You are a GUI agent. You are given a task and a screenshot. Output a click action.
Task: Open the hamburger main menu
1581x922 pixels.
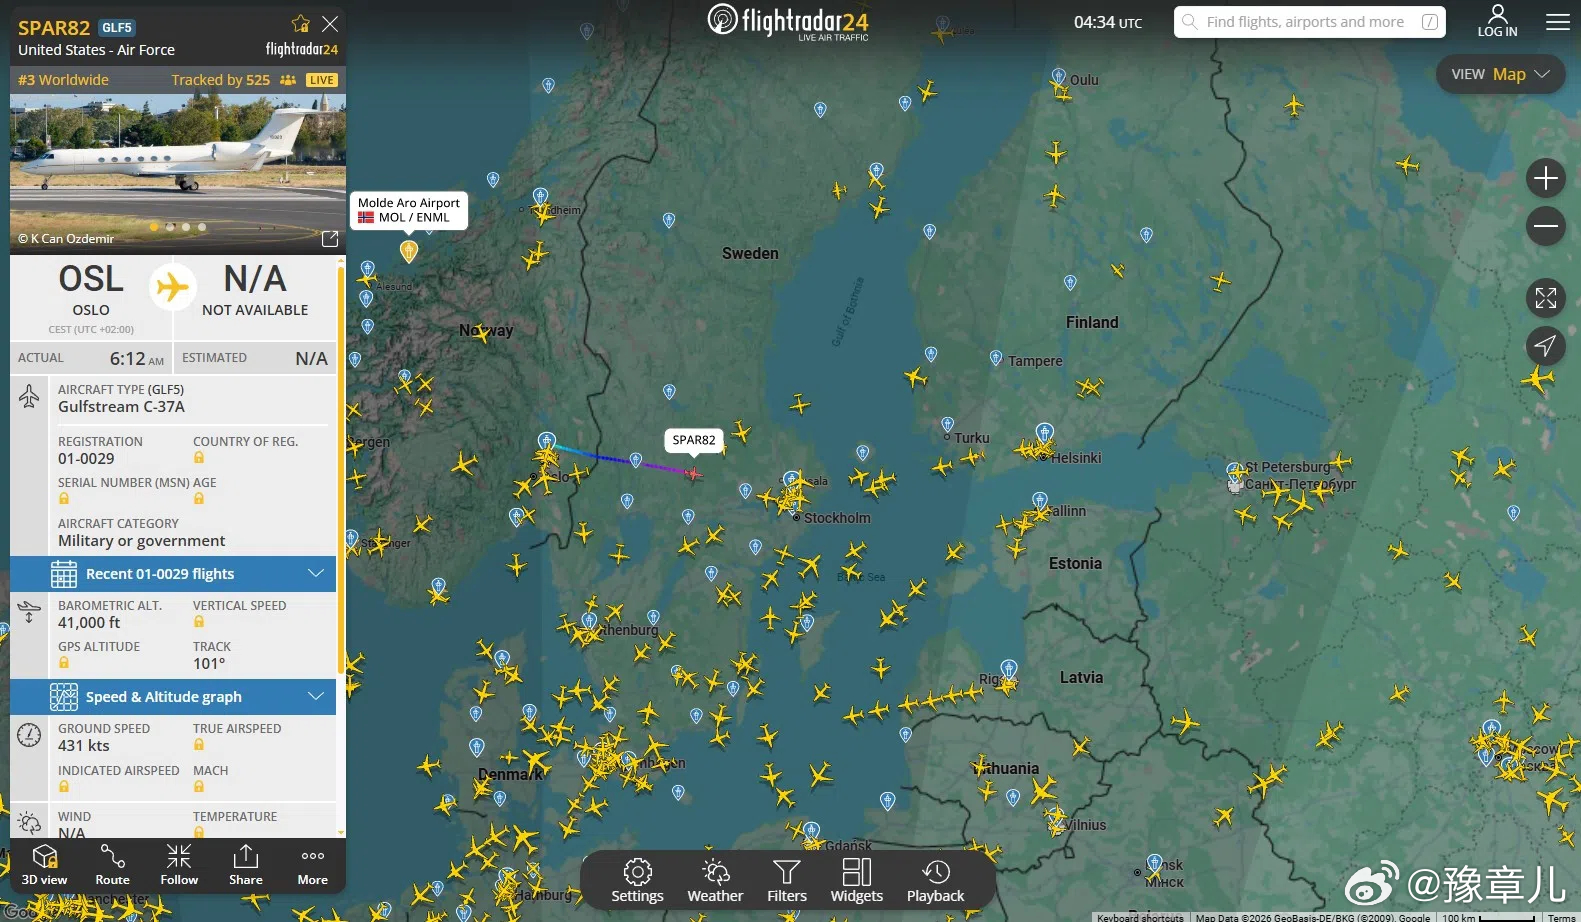coord(1558,22)
